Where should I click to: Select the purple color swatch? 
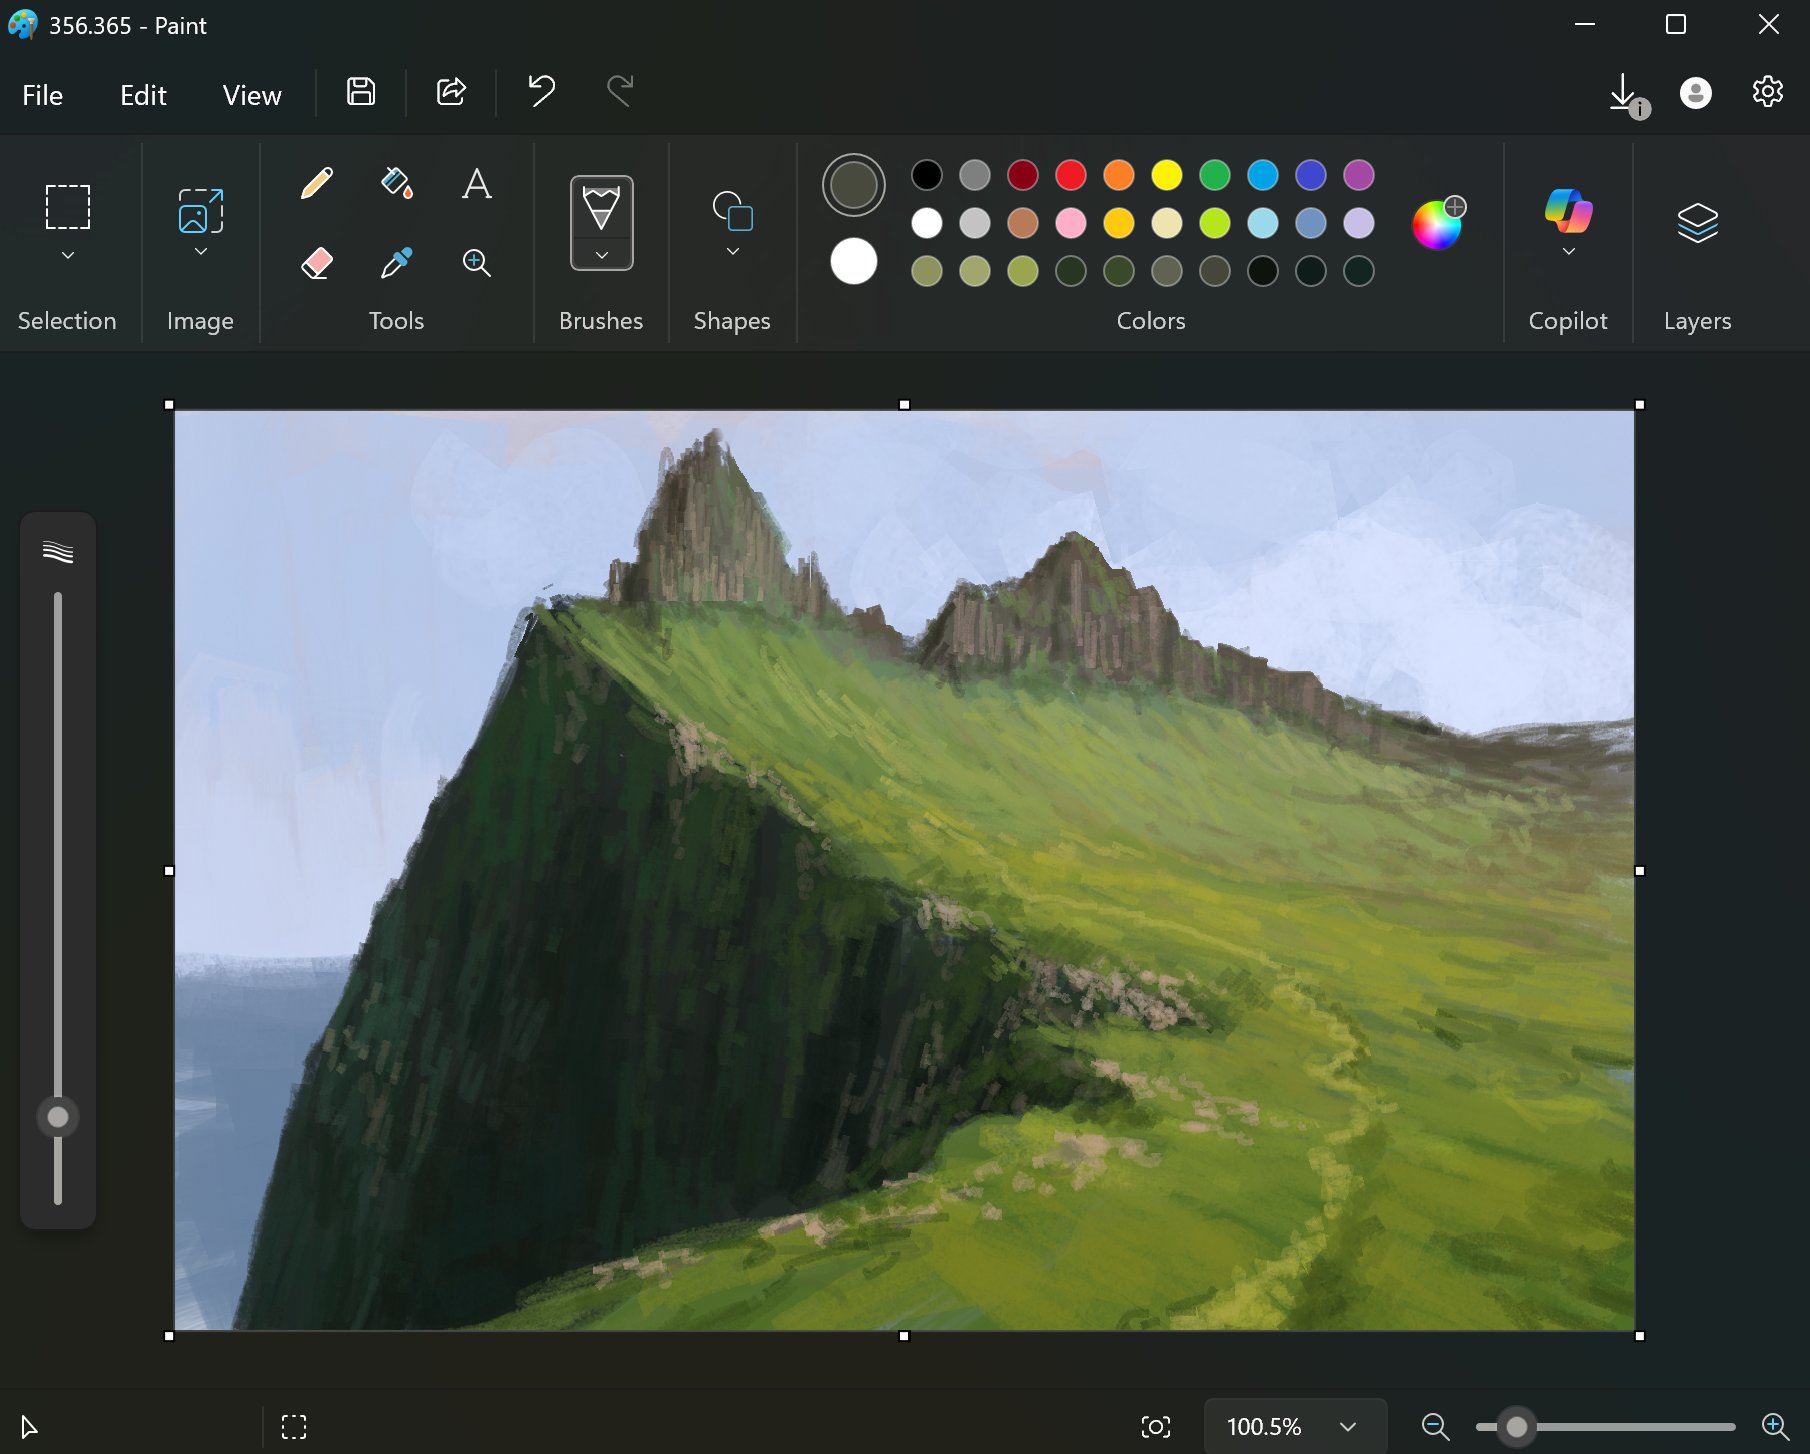(x=1359, y=175)
